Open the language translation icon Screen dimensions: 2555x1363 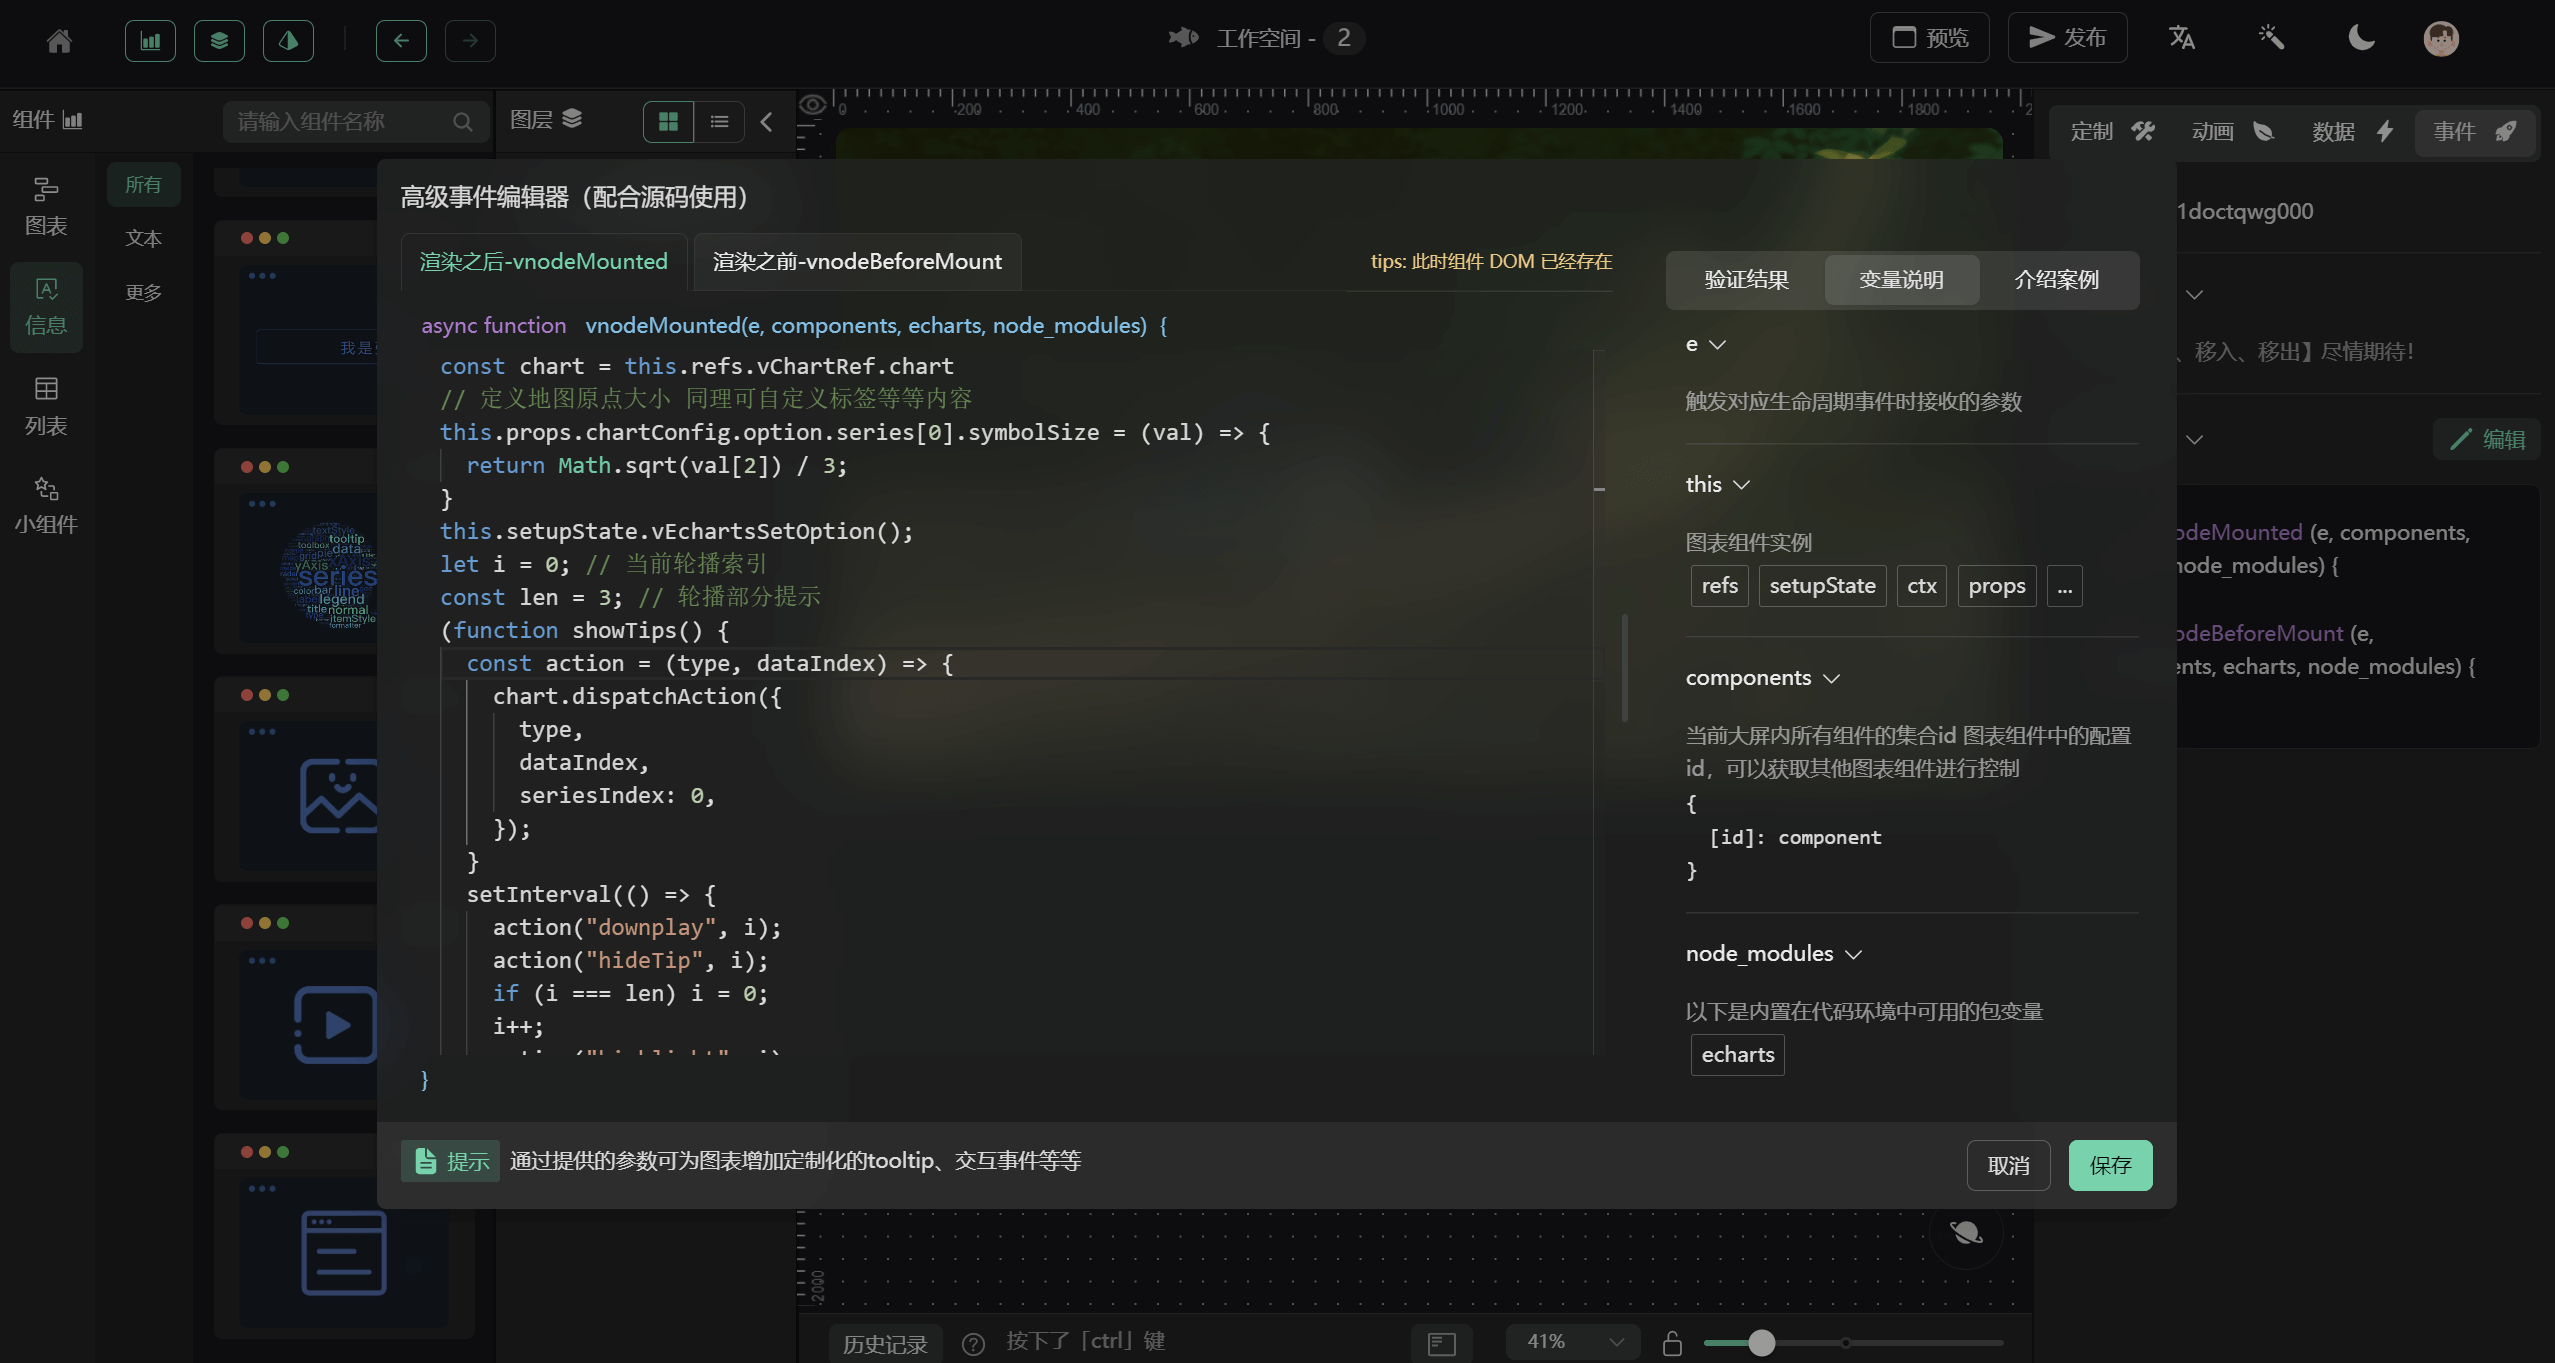[2181, 38]
